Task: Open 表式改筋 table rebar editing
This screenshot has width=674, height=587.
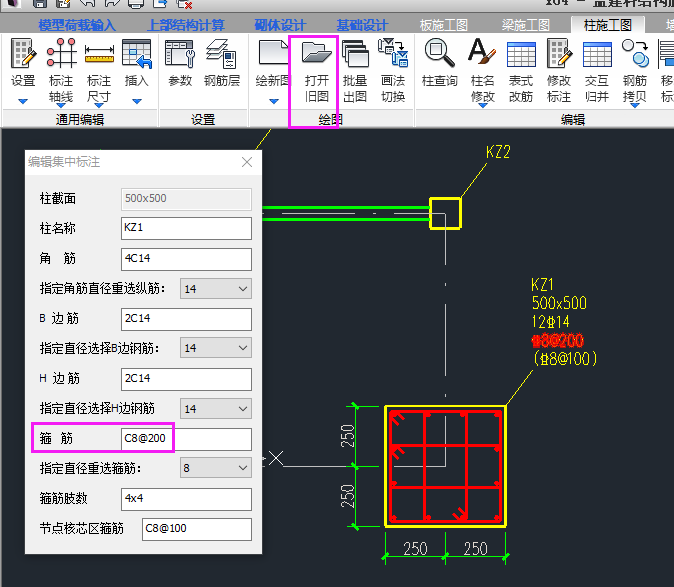Action: [x=521, y=71]
